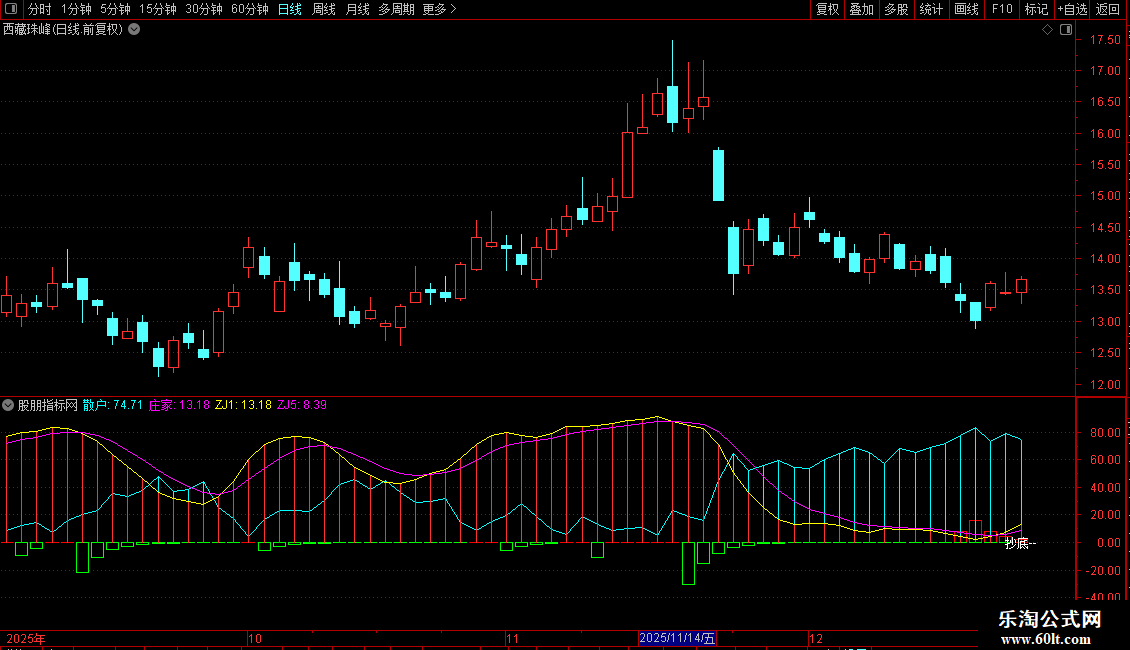Expand the 更多 periods menu
Screen dimensions: 1130x650
click(x=439, y=9)
